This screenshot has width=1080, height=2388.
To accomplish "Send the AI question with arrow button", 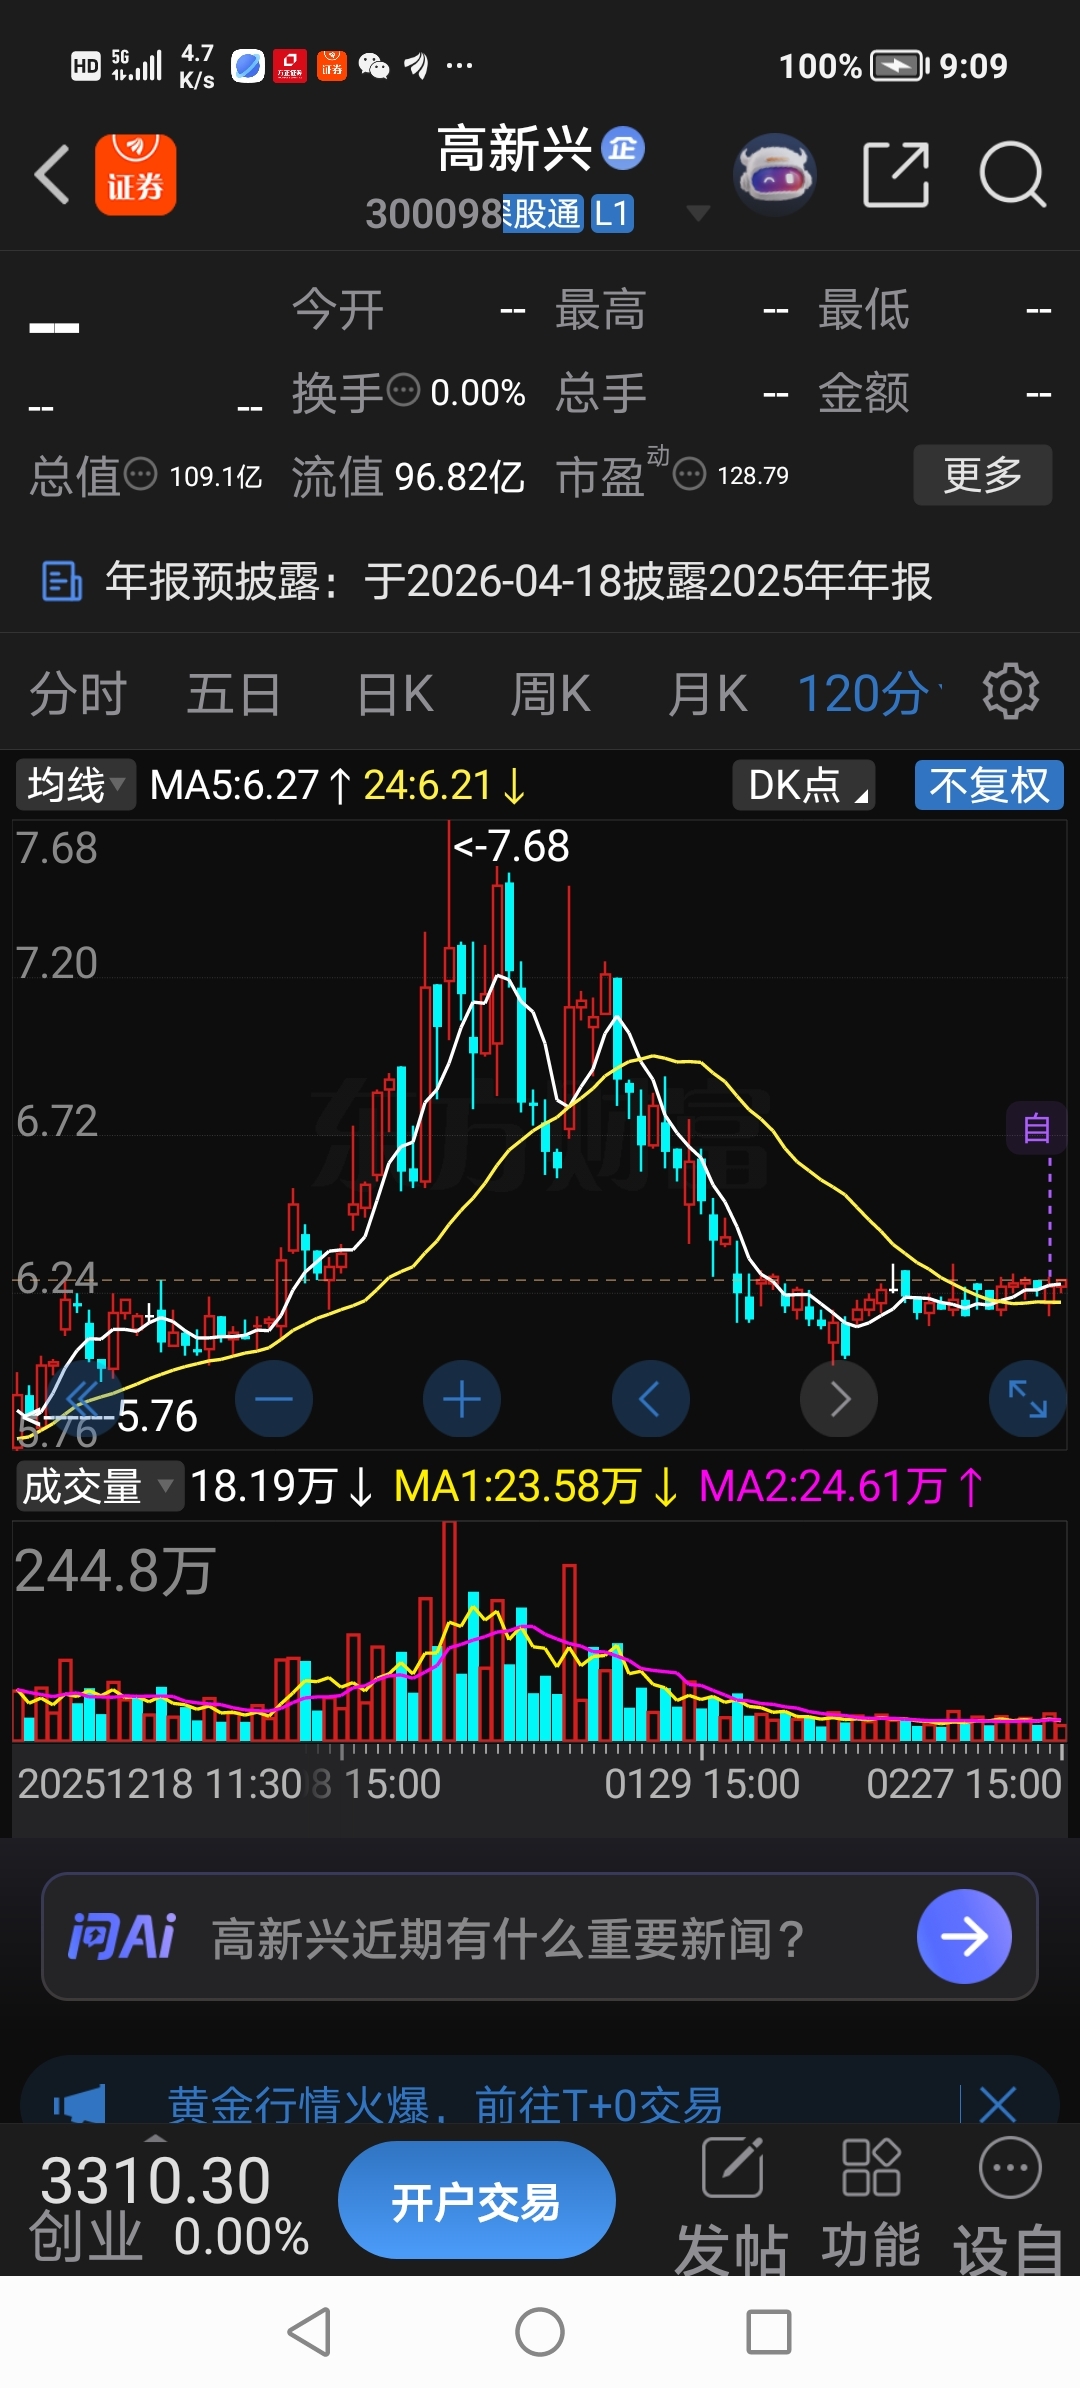I will [964, 1937].
